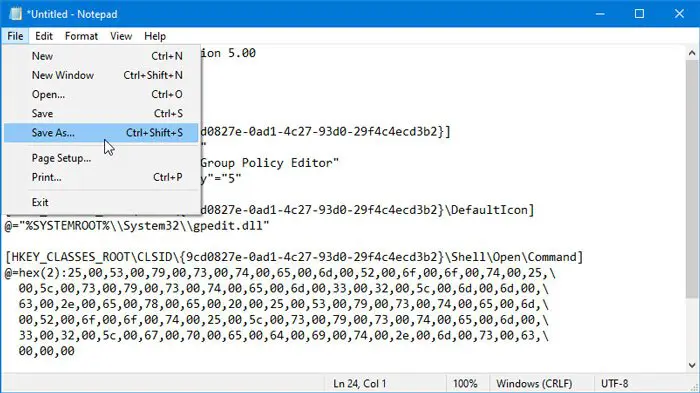Screen dimensions: 700x393
Task: Click the Notepad app icon in title bar
Action: click(x=16, y=14)
